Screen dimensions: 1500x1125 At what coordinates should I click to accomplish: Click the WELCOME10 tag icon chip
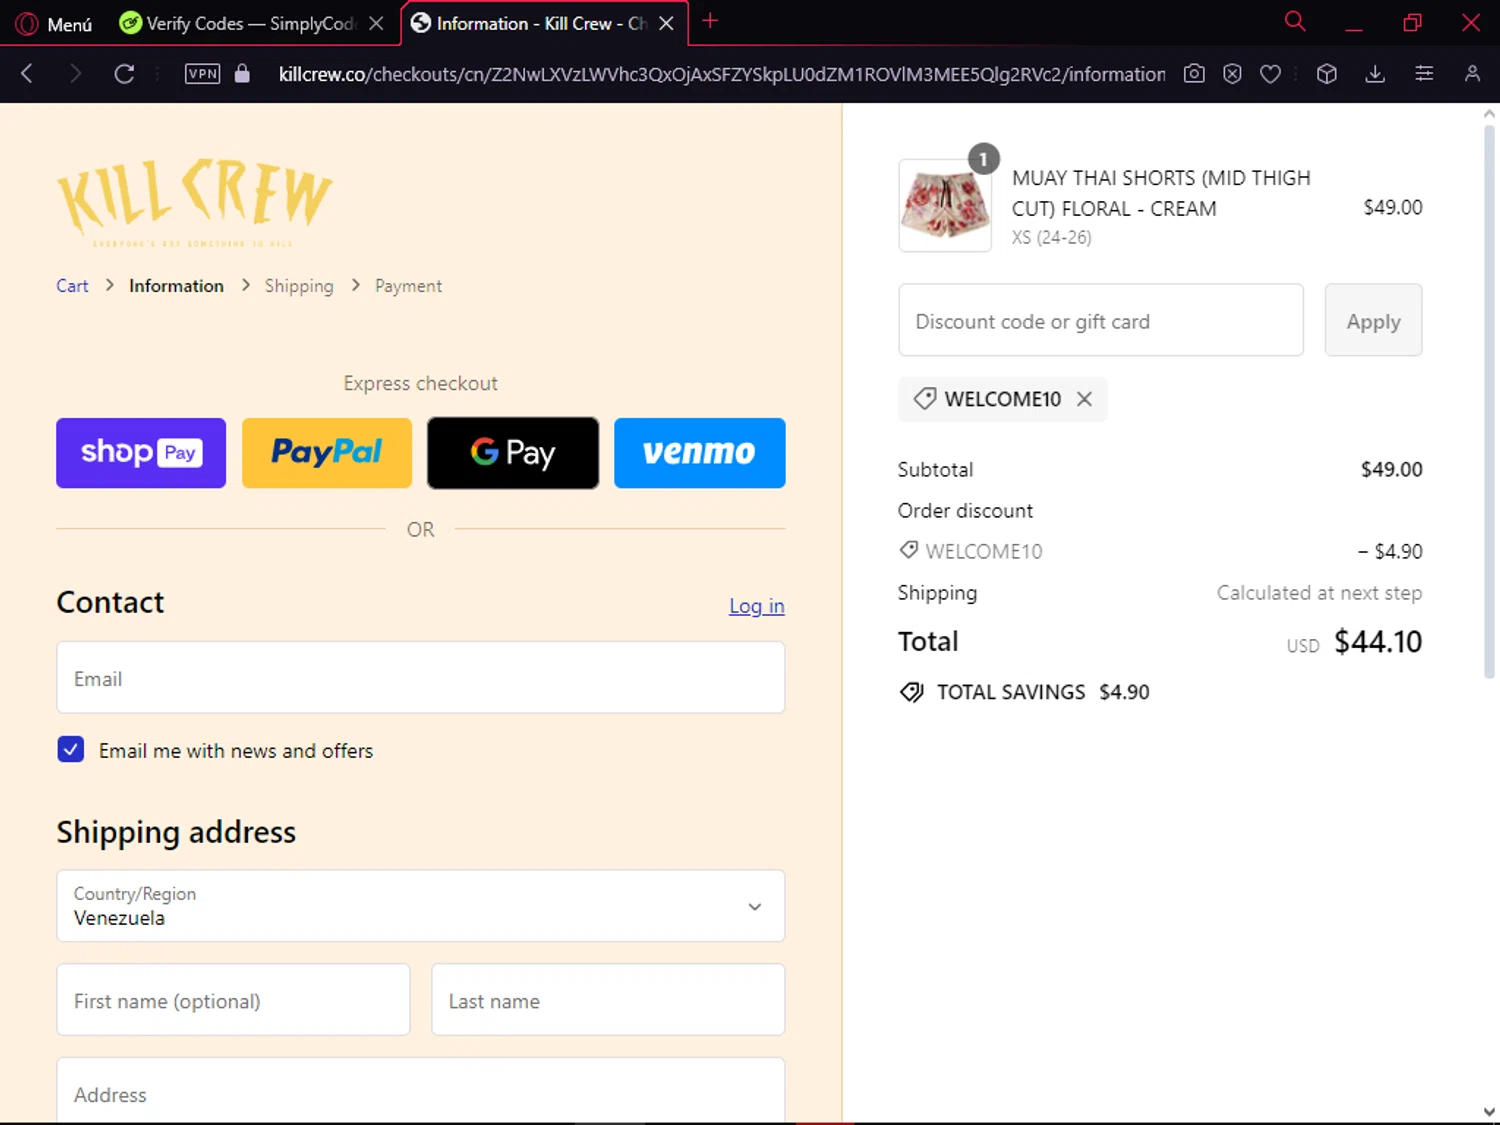tap(925, 399)
